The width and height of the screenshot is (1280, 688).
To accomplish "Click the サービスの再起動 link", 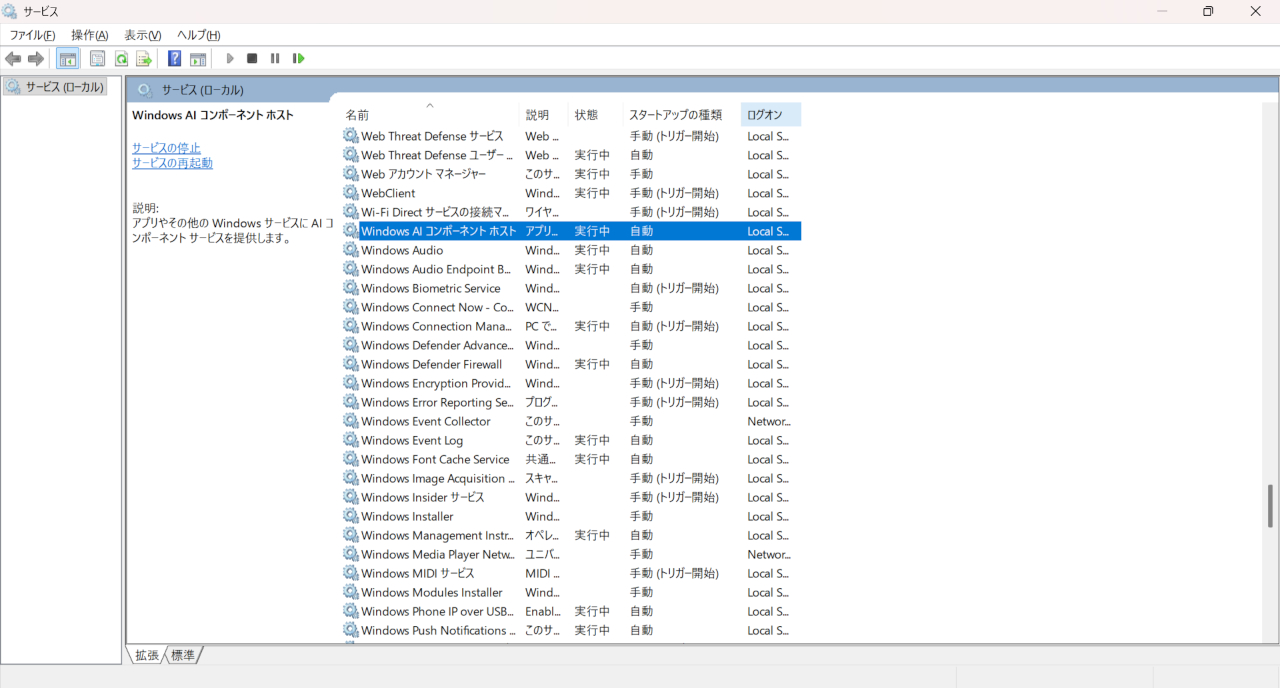I will (x=172, y=163).
